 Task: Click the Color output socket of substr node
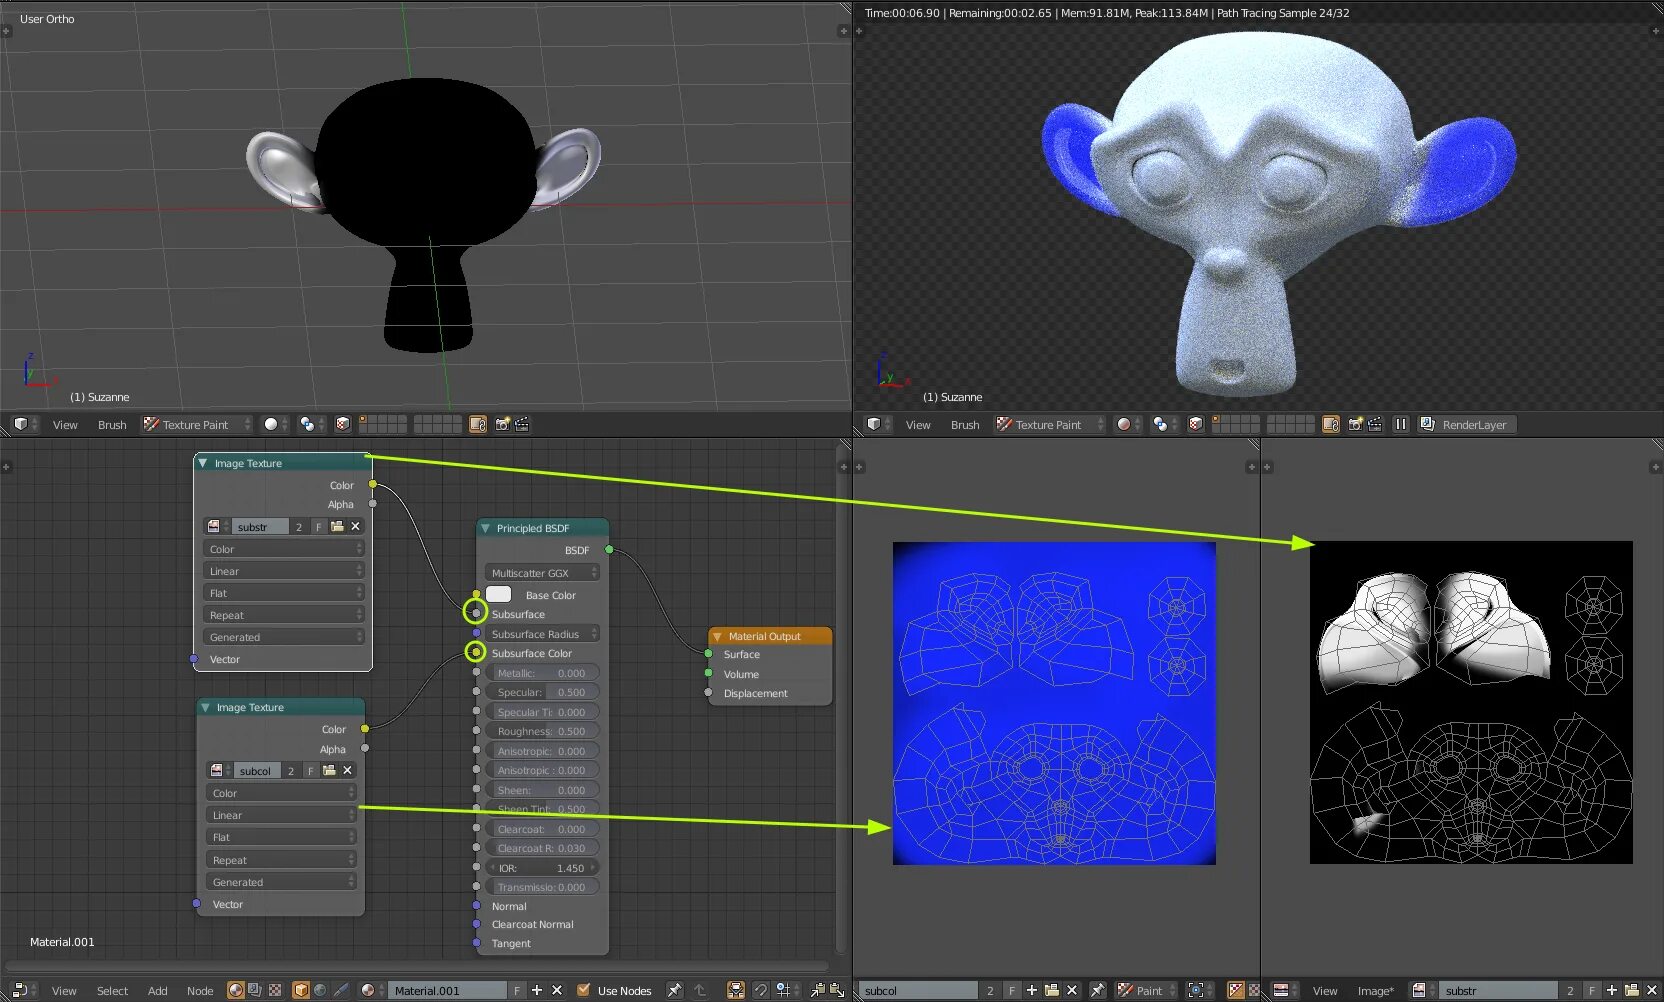(x=373, y=485)
